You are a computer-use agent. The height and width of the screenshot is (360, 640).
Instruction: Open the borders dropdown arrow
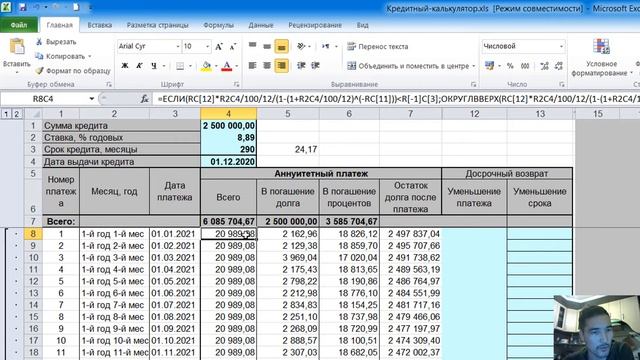pyautogui.click(x=190, y=66)
